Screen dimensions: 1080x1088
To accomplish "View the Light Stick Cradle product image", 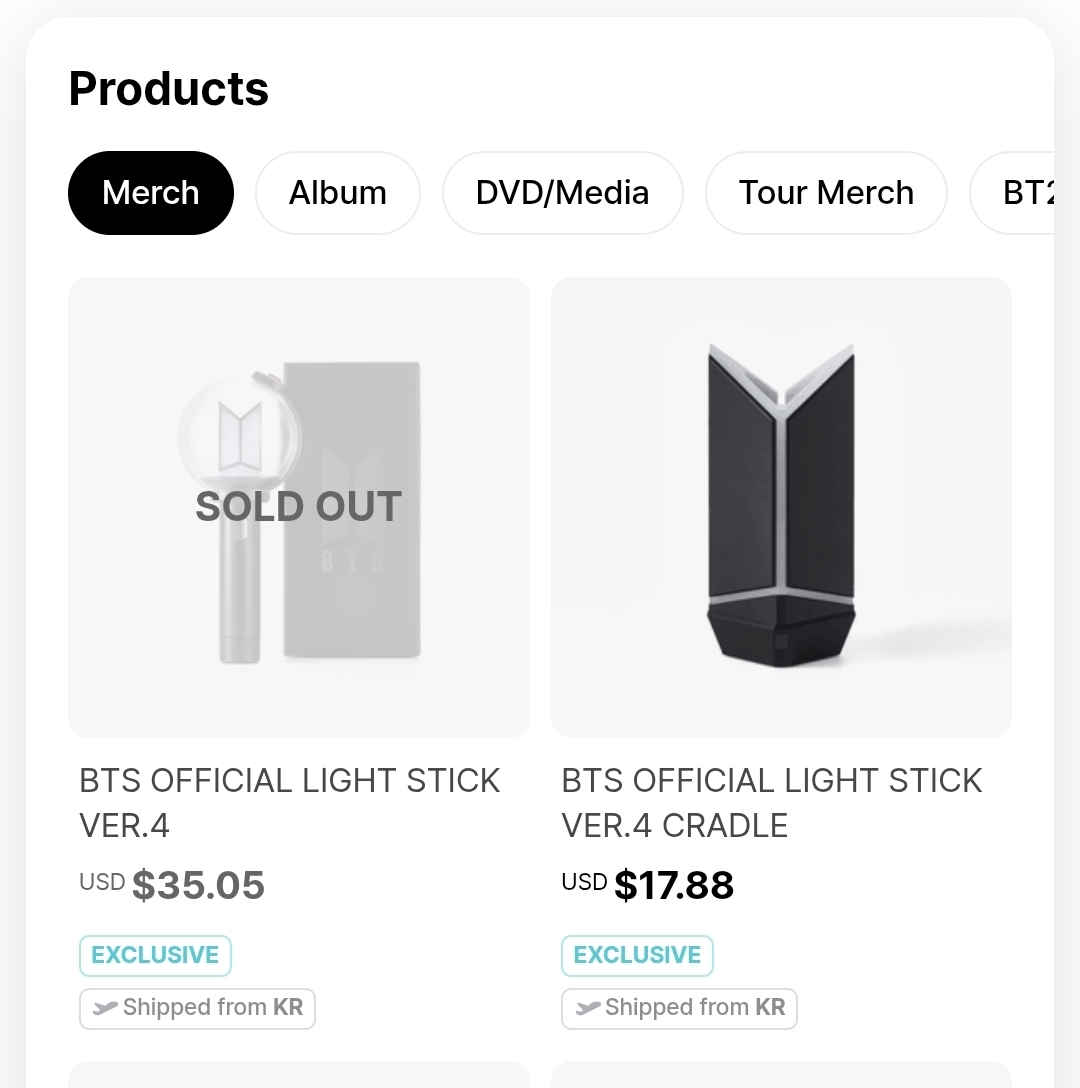I will click(781, 507).
